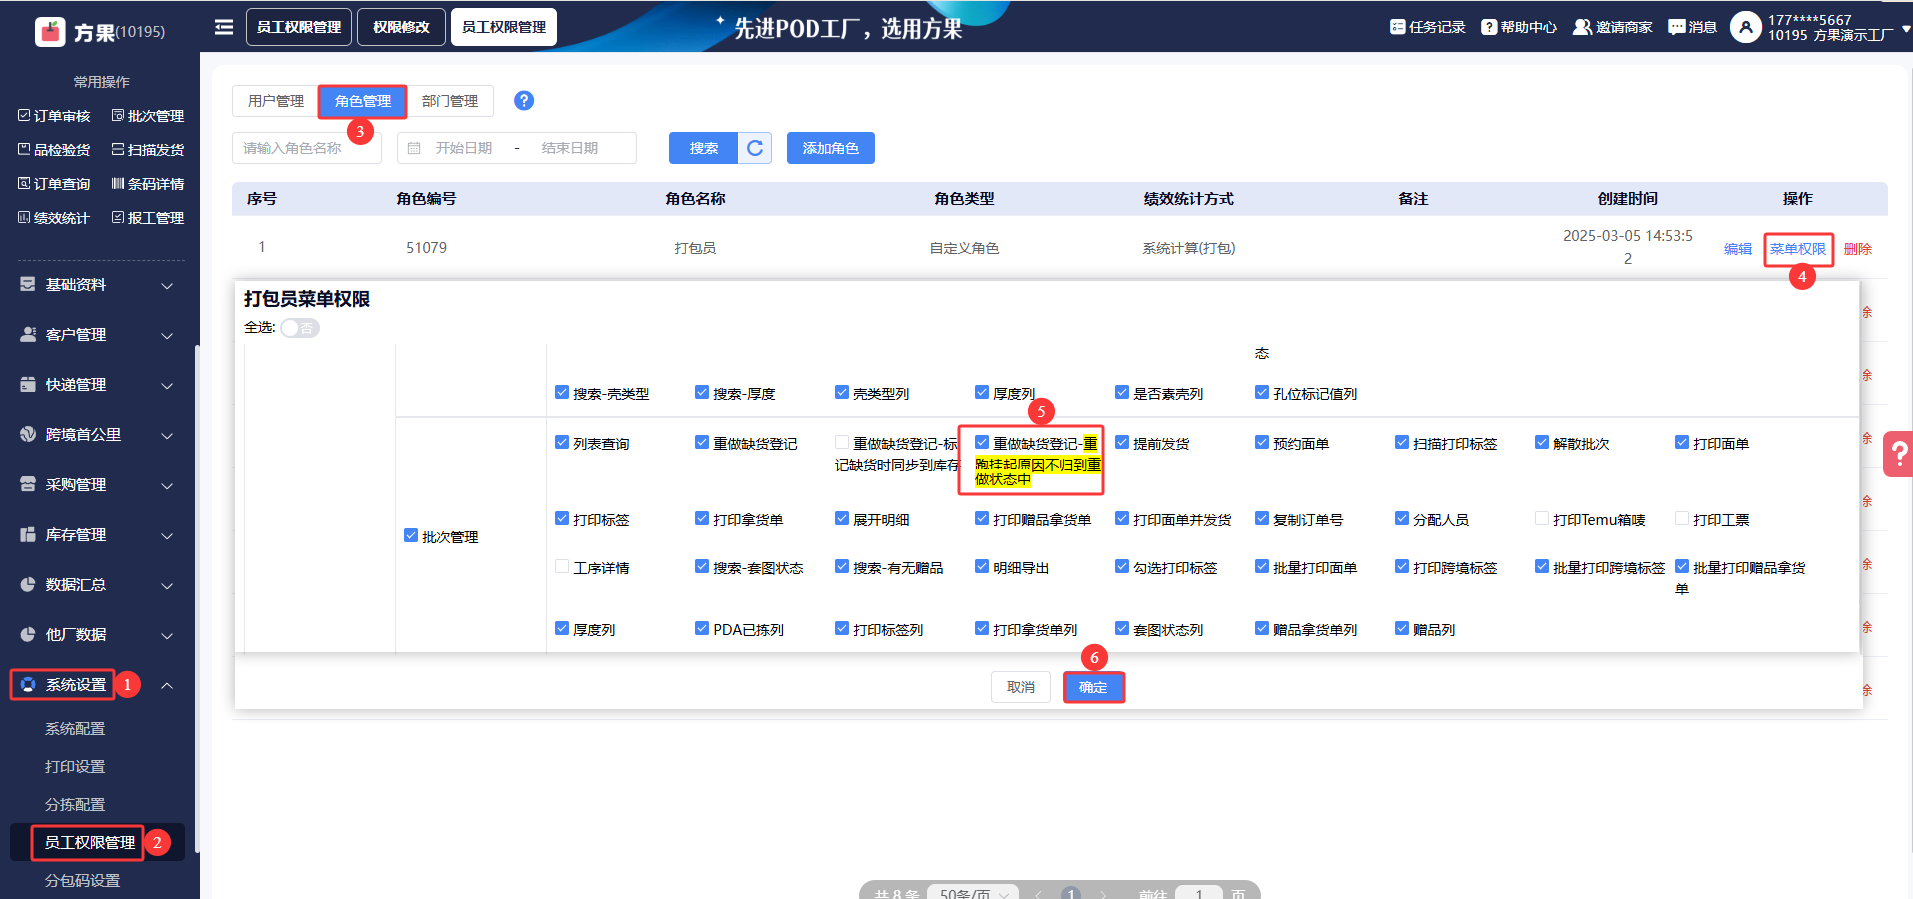The width and height of the screenshot is (1913, 899).
Task: Toggle the 全选 switch
Action: [x=300, y=328]
